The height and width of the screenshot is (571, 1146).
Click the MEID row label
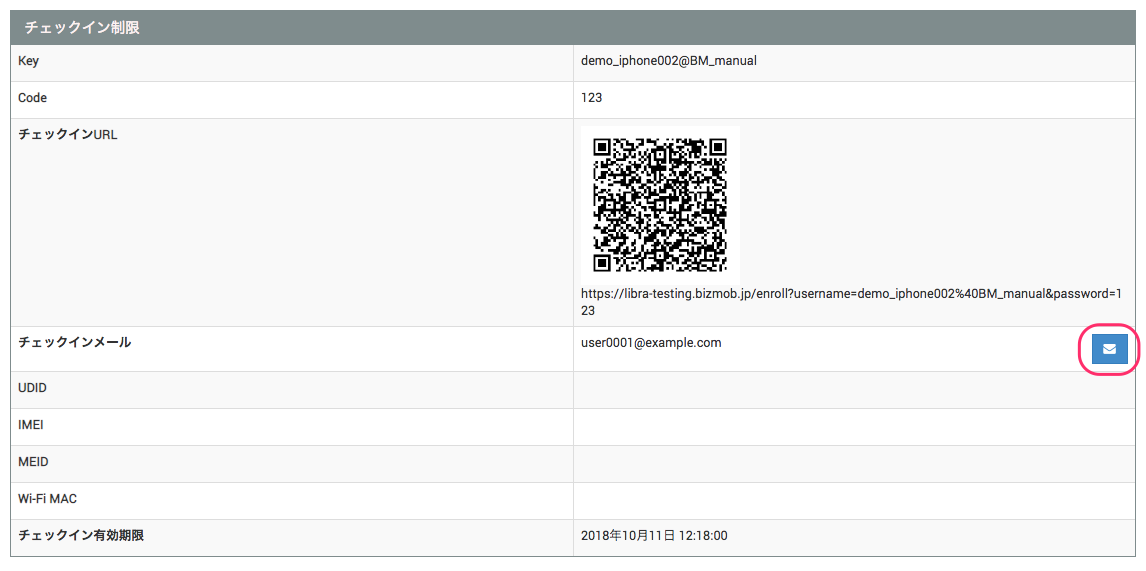(33, 462)
